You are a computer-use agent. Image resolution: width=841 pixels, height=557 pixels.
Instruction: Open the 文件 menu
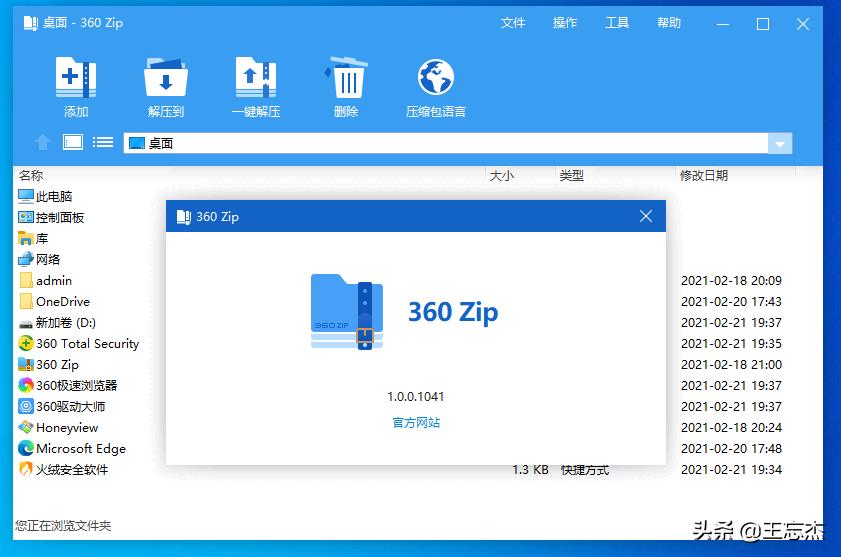coord(513,23)
